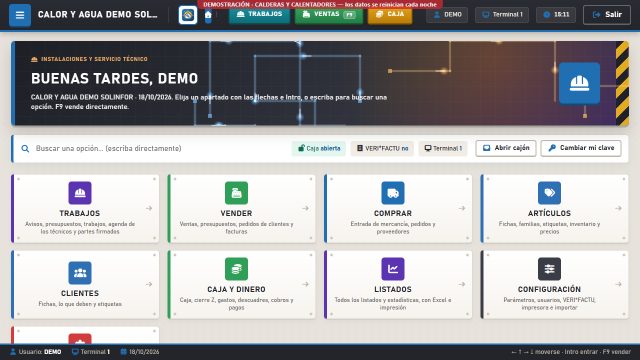
Task: Click the green VENDER register icon
Action: (x=236, y=193)
